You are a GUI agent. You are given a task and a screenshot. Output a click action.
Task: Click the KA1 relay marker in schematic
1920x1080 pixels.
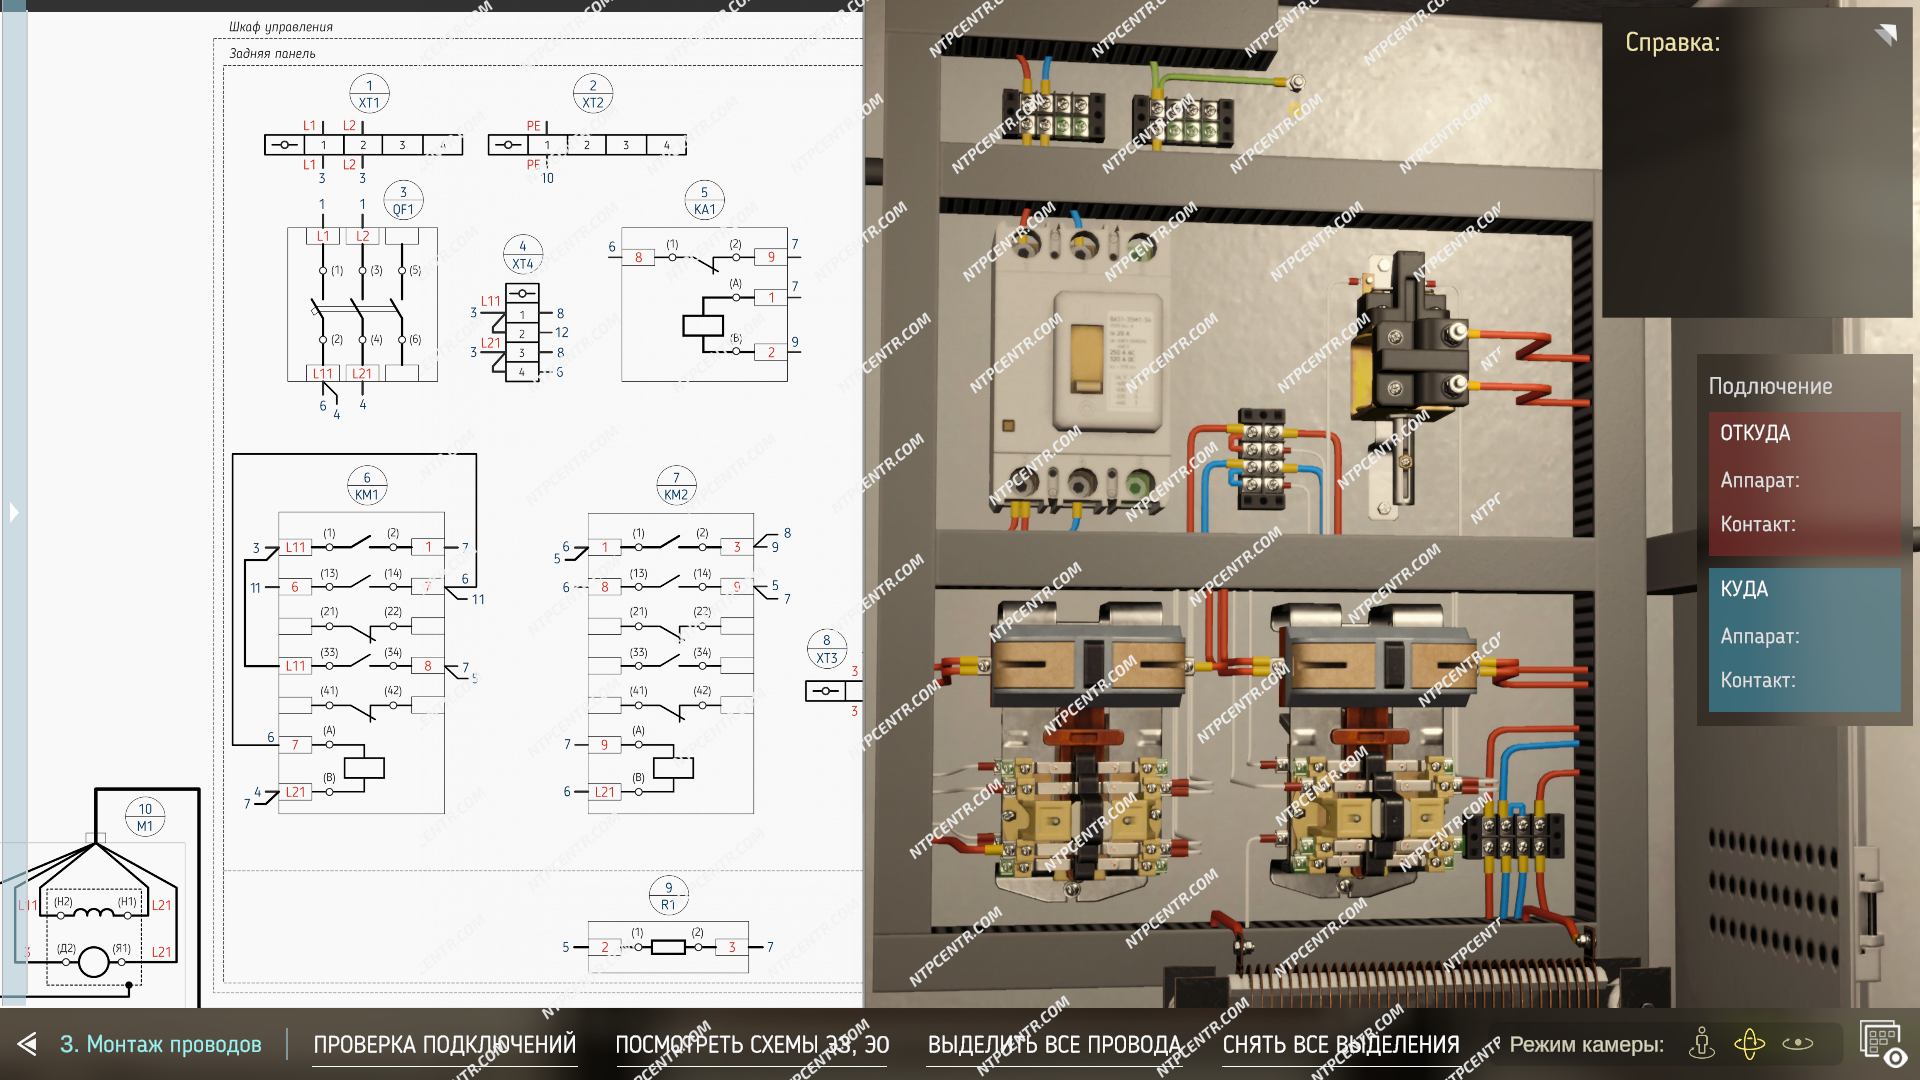[x=704, y=201]
